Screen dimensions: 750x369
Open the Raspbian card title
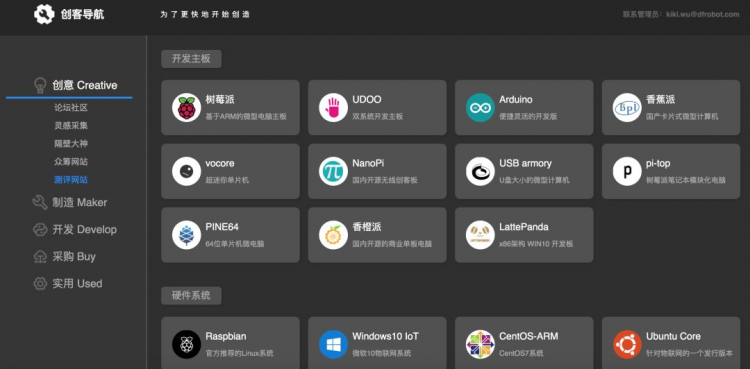coord(226,336)
